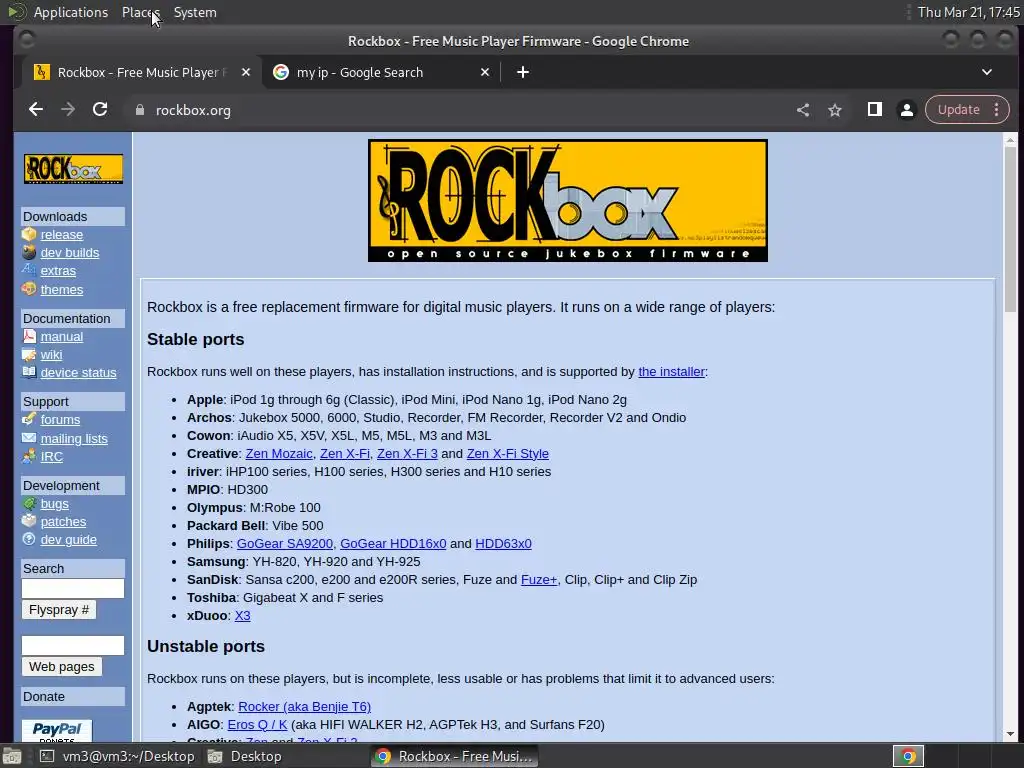Click the bugs icon in the sidebar
1024x768 pixels.
coord(29,504)
